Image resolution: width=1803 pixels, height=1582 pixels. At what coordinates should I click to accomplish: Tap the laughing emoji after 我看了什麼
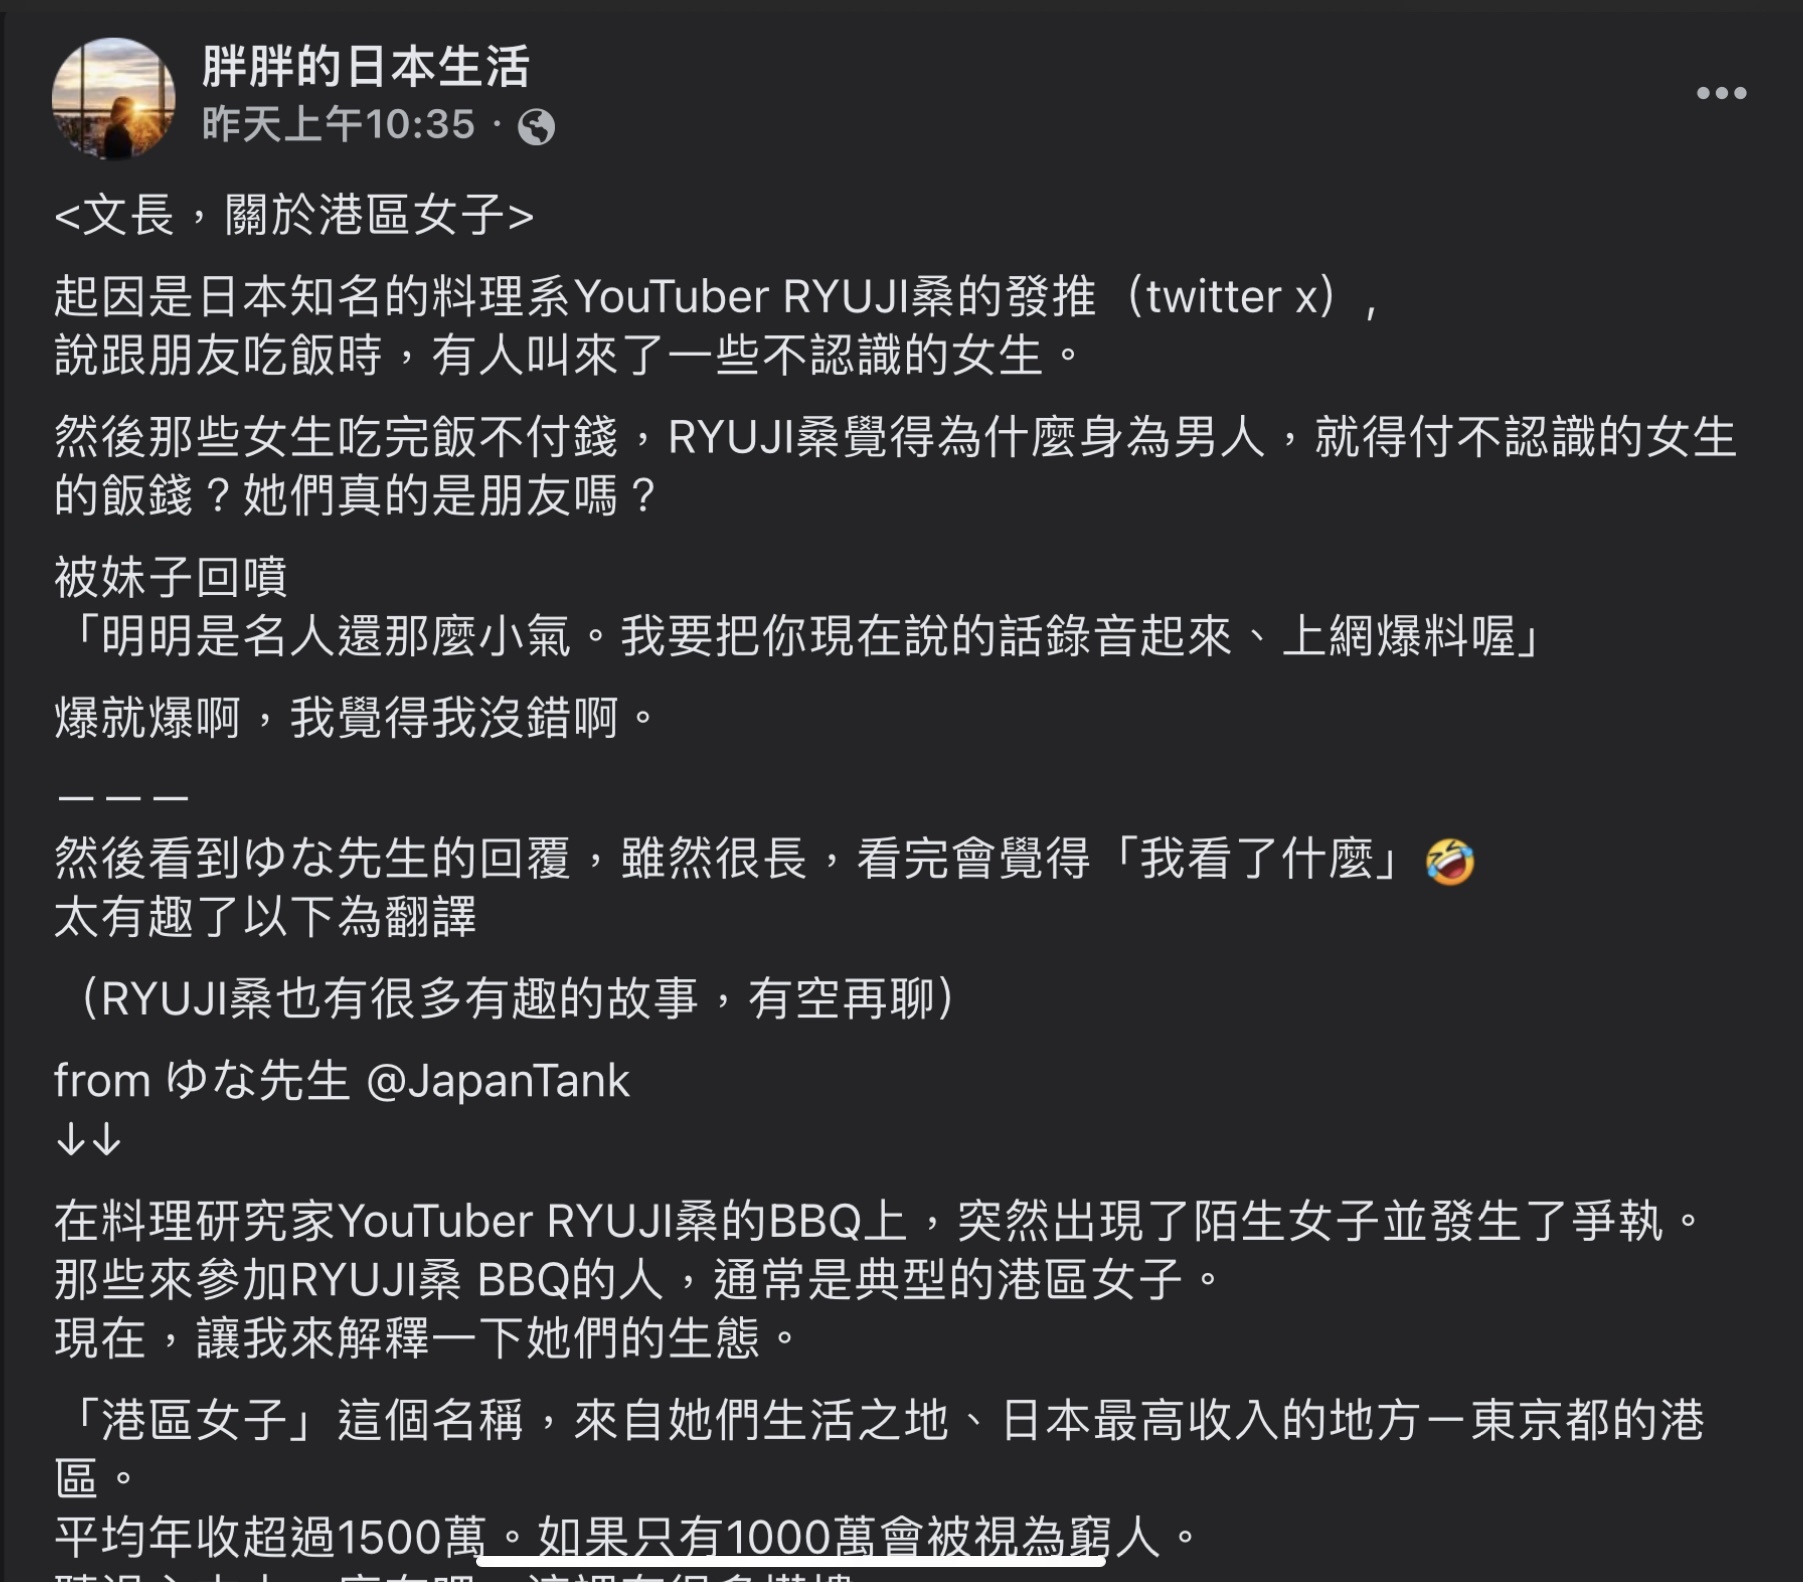(1450, 861)
